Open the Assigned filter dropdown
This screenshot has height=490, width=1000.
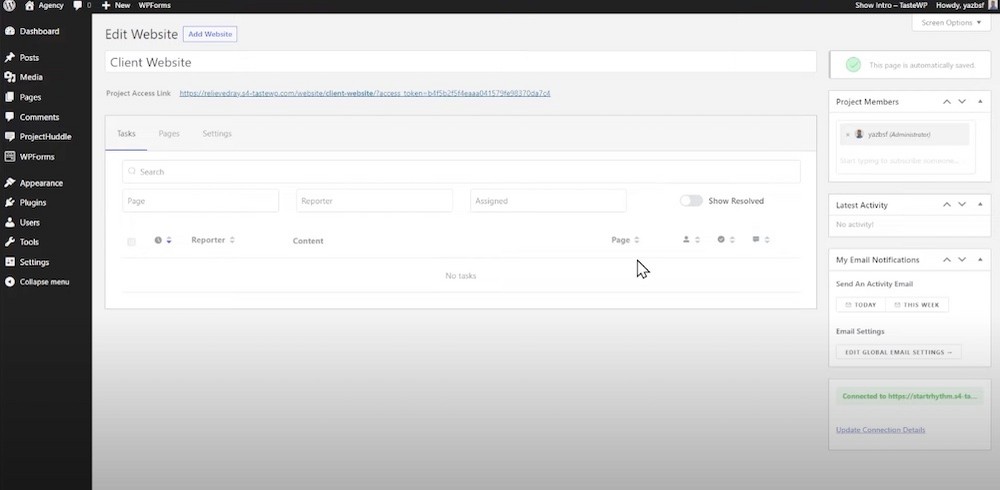pyautogui.click(x=548, y=201)
